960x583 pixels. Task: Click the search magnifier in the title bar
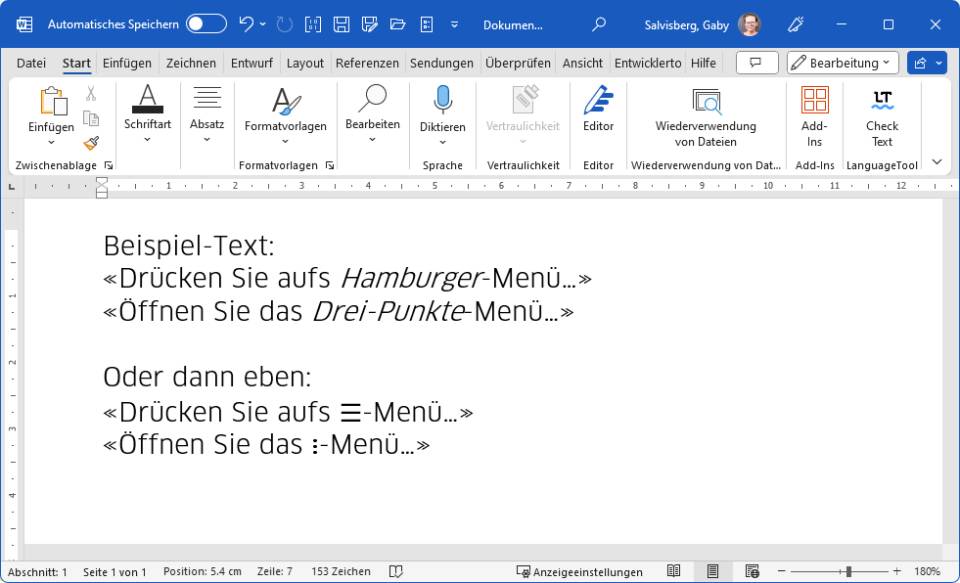pyautogui.click(x=598, y=24)
